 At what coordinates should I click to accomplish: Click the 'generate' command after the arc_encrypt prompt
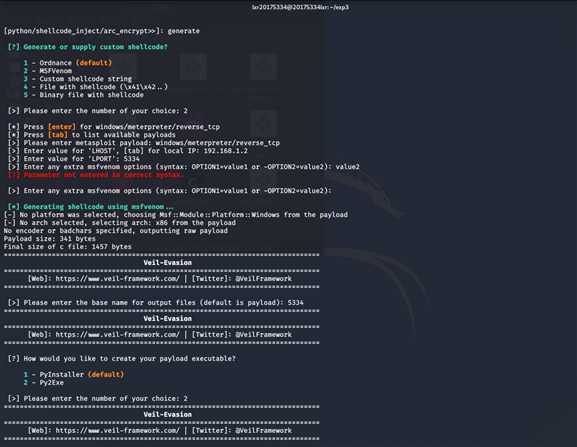(184, 31)
